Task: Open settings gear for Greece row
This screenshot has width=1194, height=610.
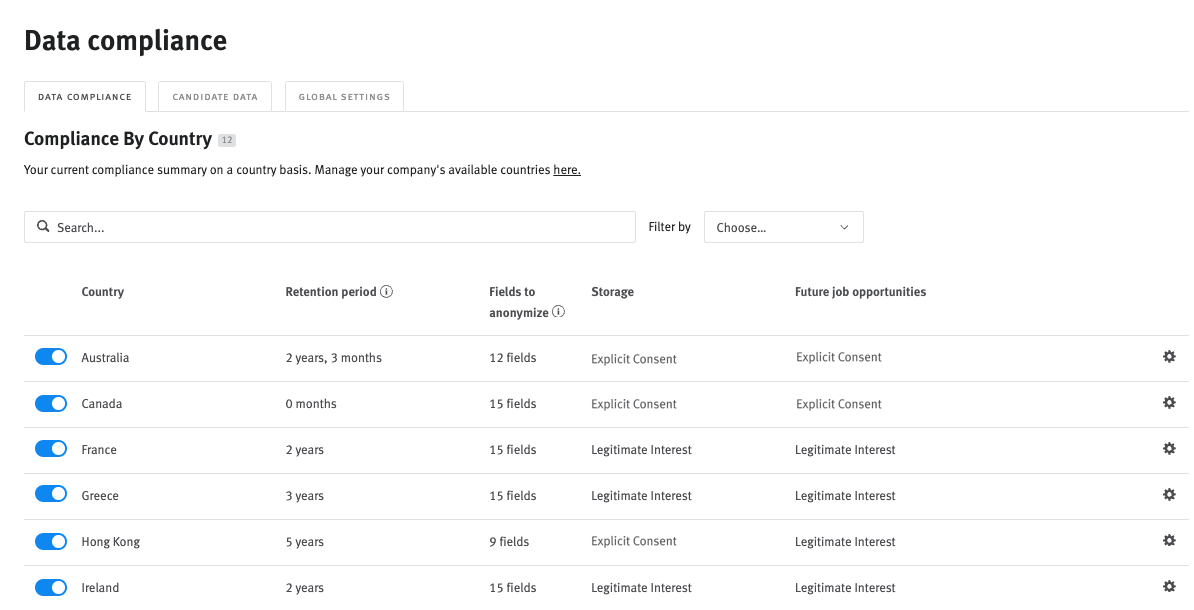Action: coord(1169,494)
